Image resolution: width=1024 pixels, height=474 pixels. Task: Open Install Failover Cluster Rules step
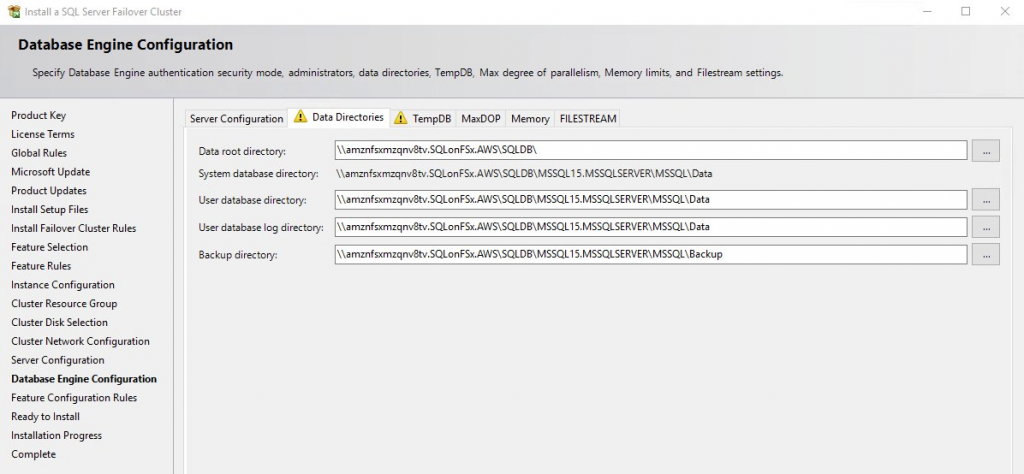pos(74,229)
